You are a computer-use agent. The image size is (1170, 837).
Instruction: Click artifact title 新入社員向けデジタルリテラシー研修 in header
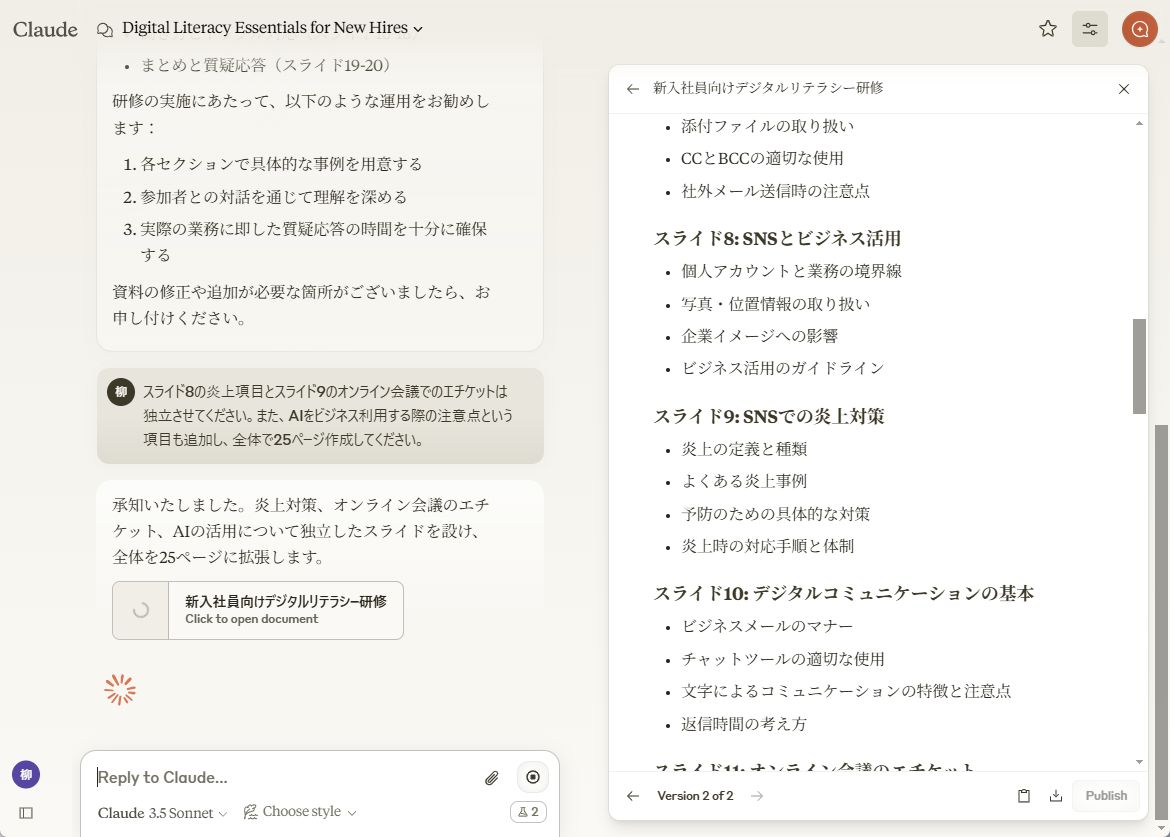tap(768, 88)
